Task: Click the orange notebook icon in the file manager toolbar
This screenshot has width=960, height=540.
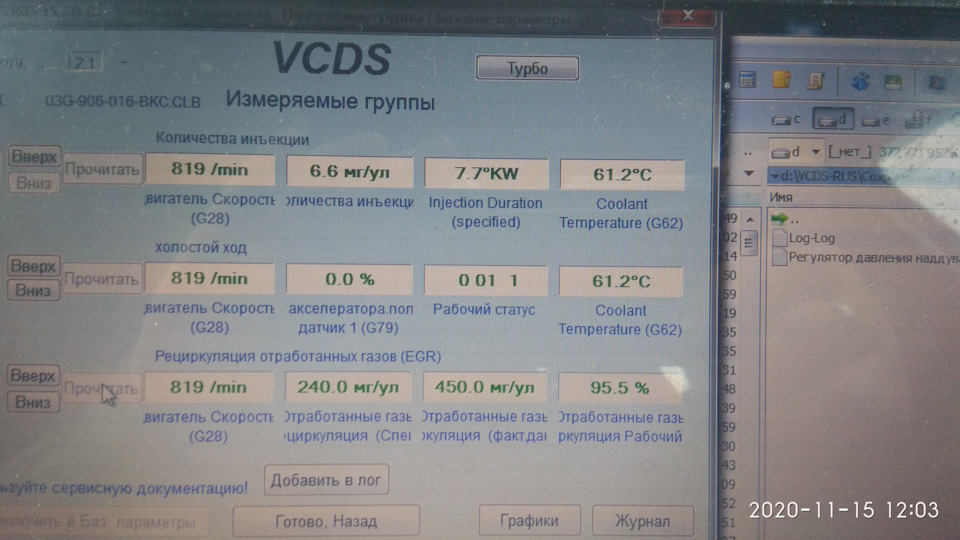Action: pyautogui.click(x=781, y=80)
